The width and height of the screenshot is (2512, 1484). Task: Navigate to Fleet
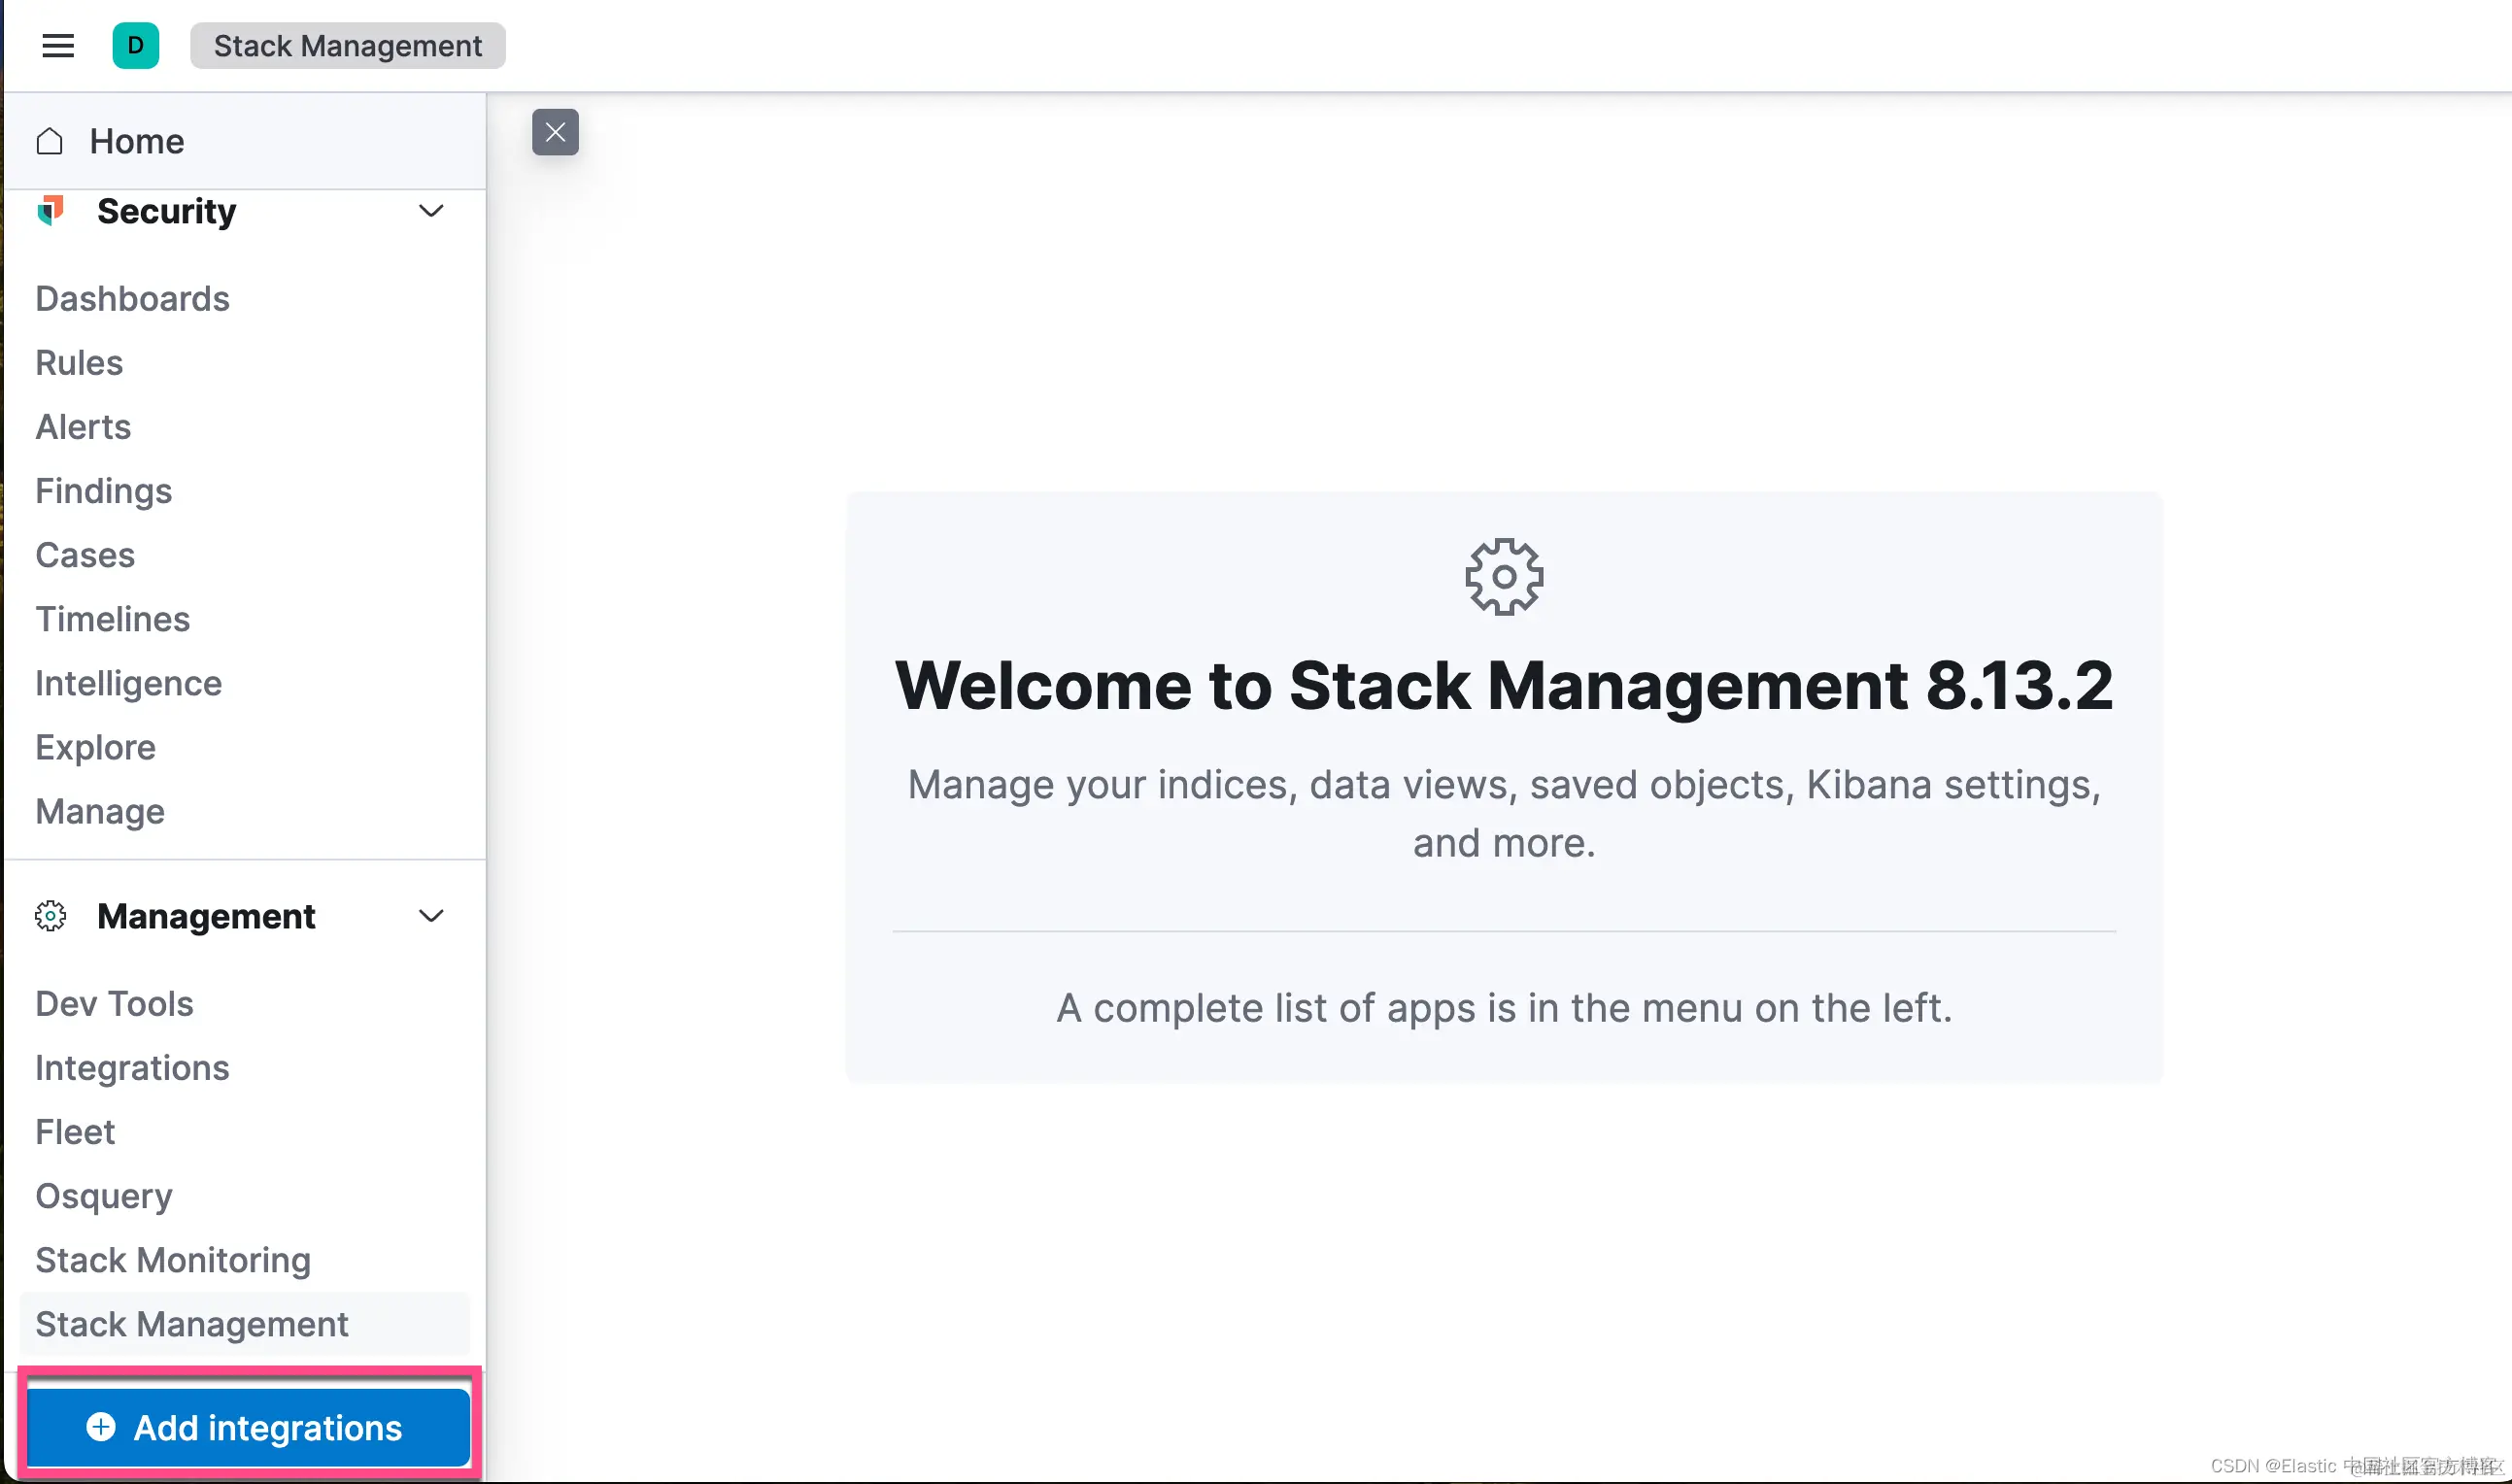pyautogui.click(x=75, y=1132)
